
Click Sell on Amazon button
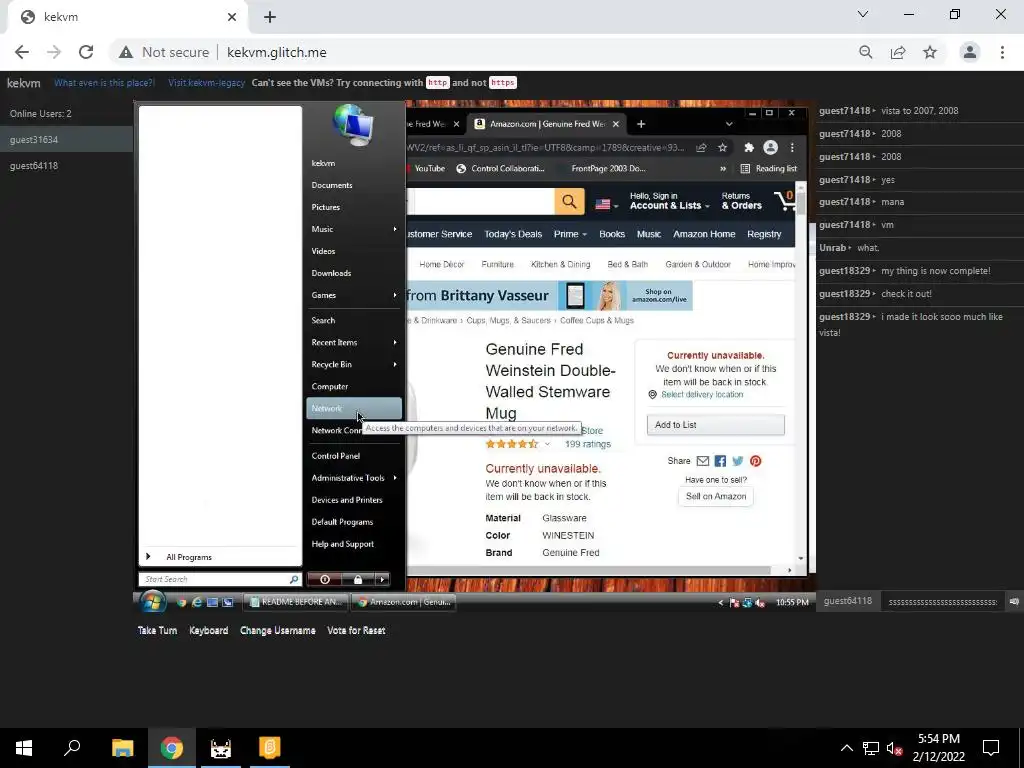tap(716, 496)
